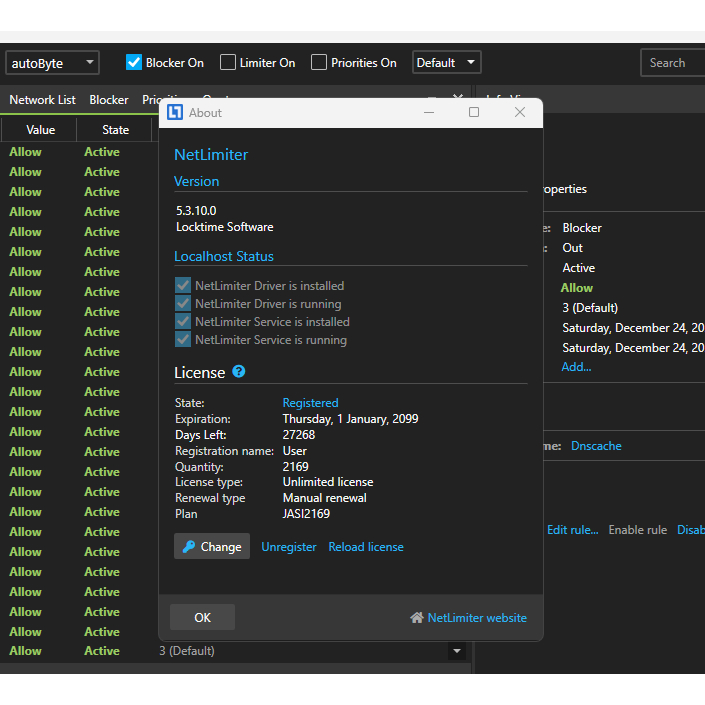Click the NetLimiter logo in About title bar
Viewport: 705px width, 705px height.
point(175,113)
